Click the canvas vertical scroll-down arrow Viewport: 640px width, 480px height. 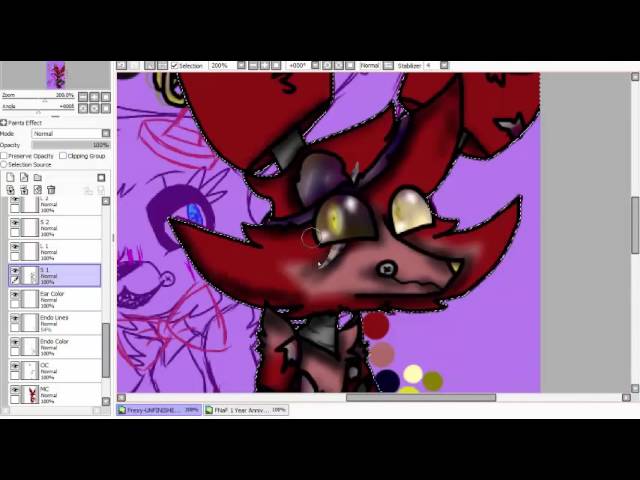point(635,388)
